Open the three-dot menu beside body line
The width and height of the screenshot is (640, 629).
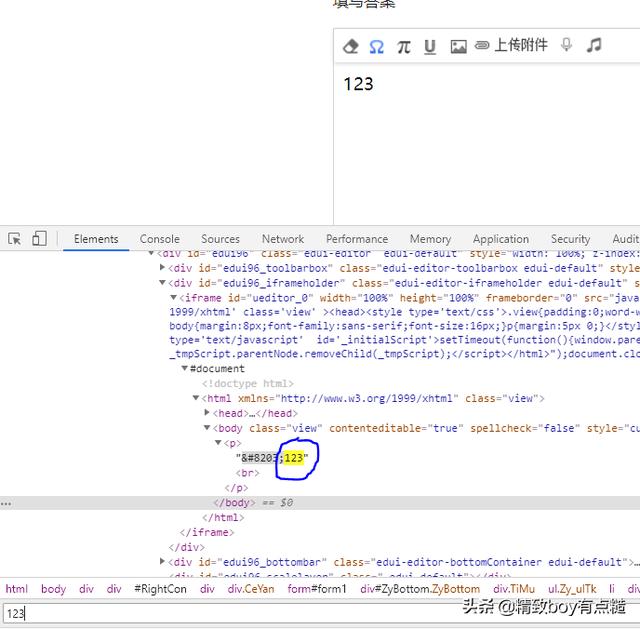click(x=6, y=503)
